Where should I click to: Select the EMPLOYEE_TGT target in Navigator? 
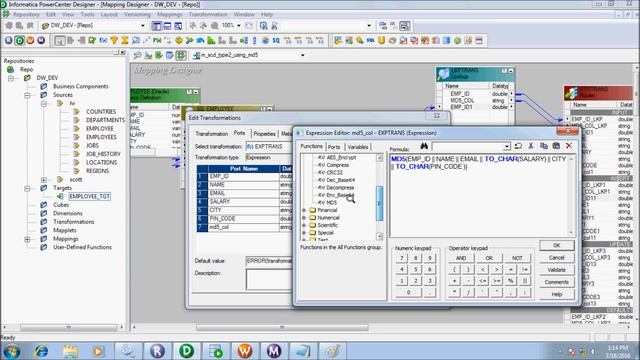(x=89, y=196)
